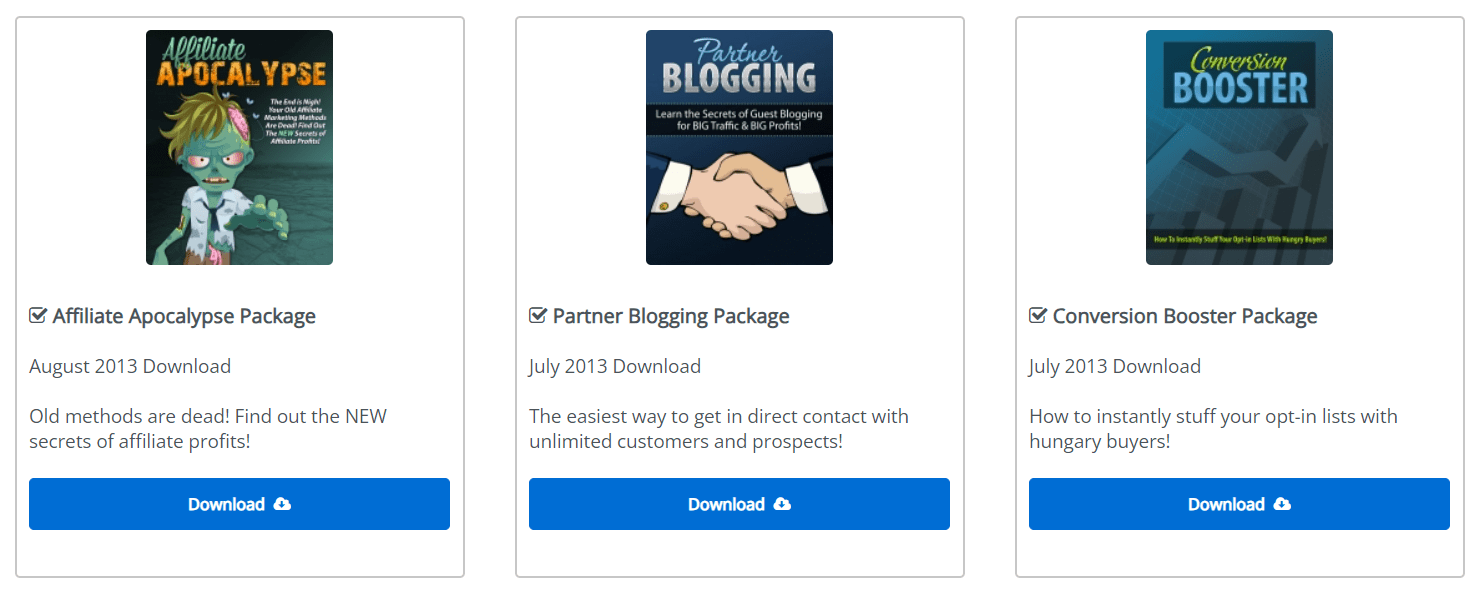Open the Partner Blogging handshake cover image

coord(739,147)
